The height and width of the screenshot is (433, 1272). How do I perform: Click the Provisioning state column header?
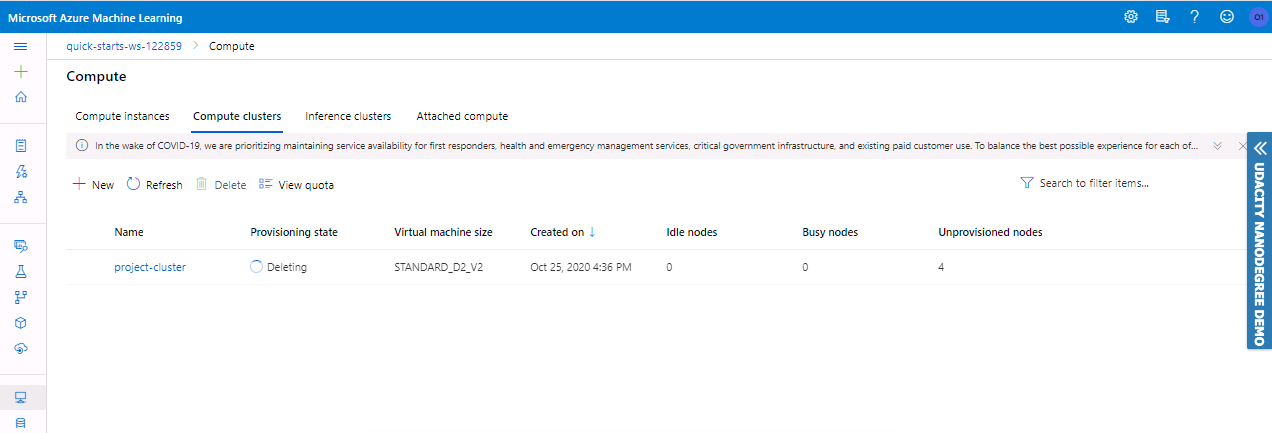[x=294, y=232]
